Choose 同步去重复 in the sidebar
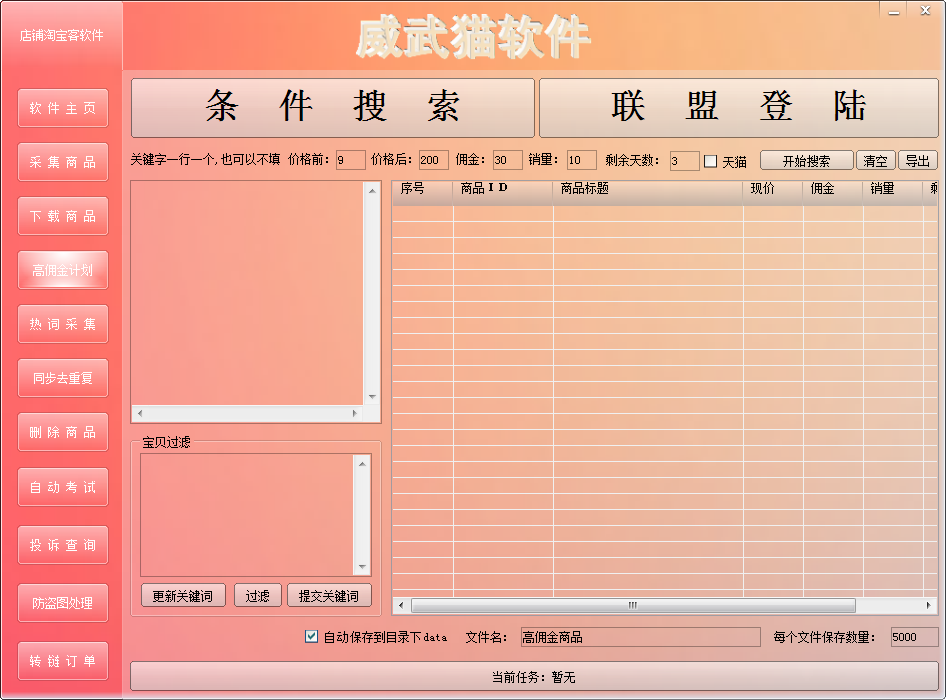Image resolution: width=946 pixels, height=700 pixels. (63, 378)
